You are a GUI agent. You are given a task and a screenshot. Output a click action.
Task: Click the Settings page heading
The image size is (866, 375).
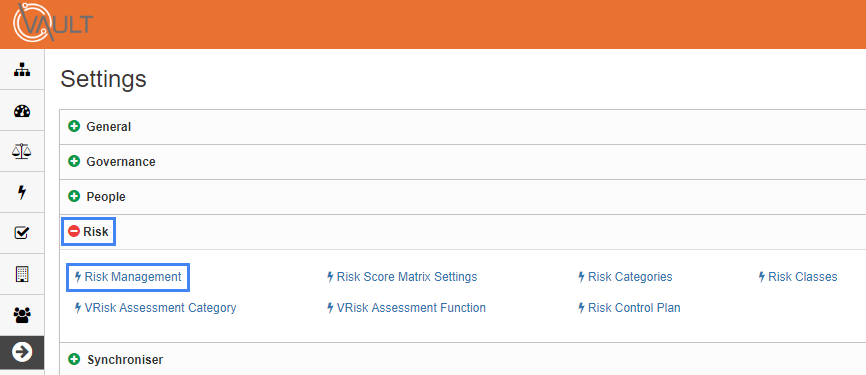coord(103,79)
